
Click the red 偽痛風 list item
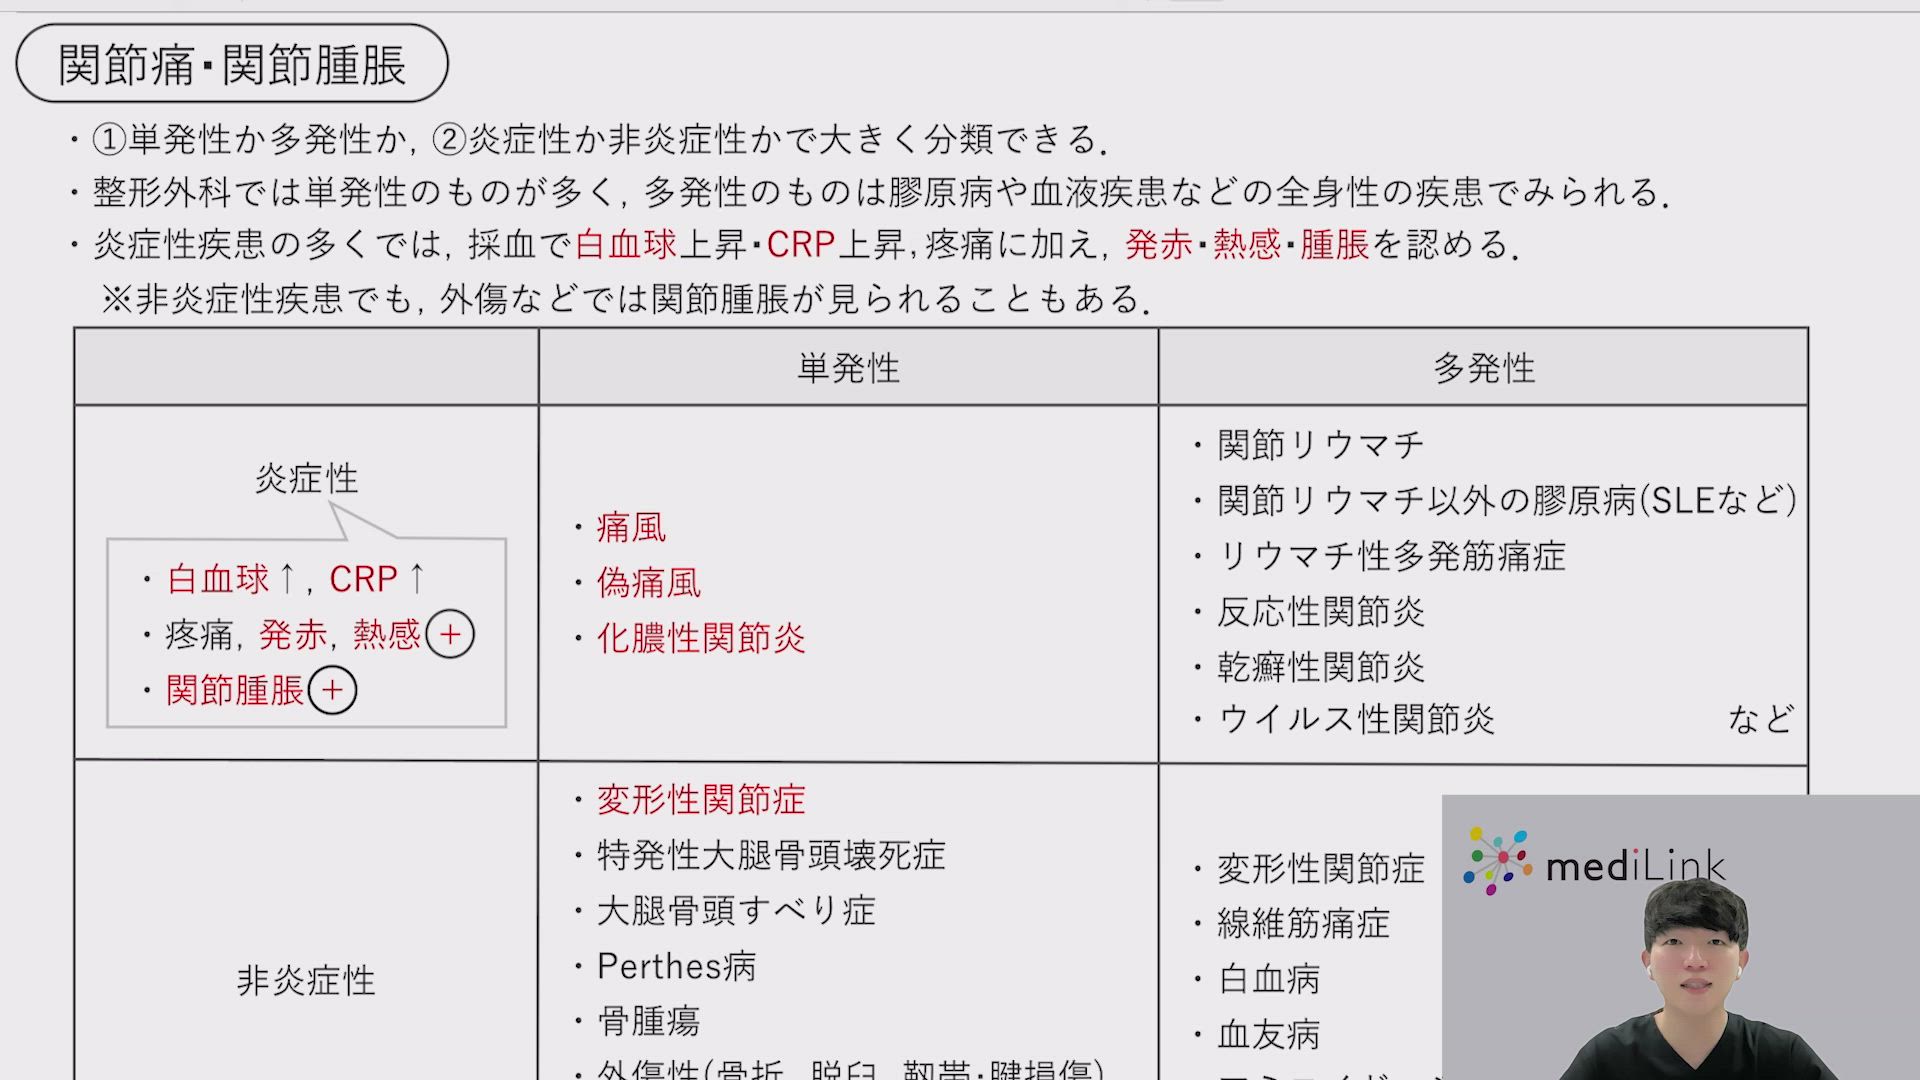pyautogui.click(x=648, y=583)
